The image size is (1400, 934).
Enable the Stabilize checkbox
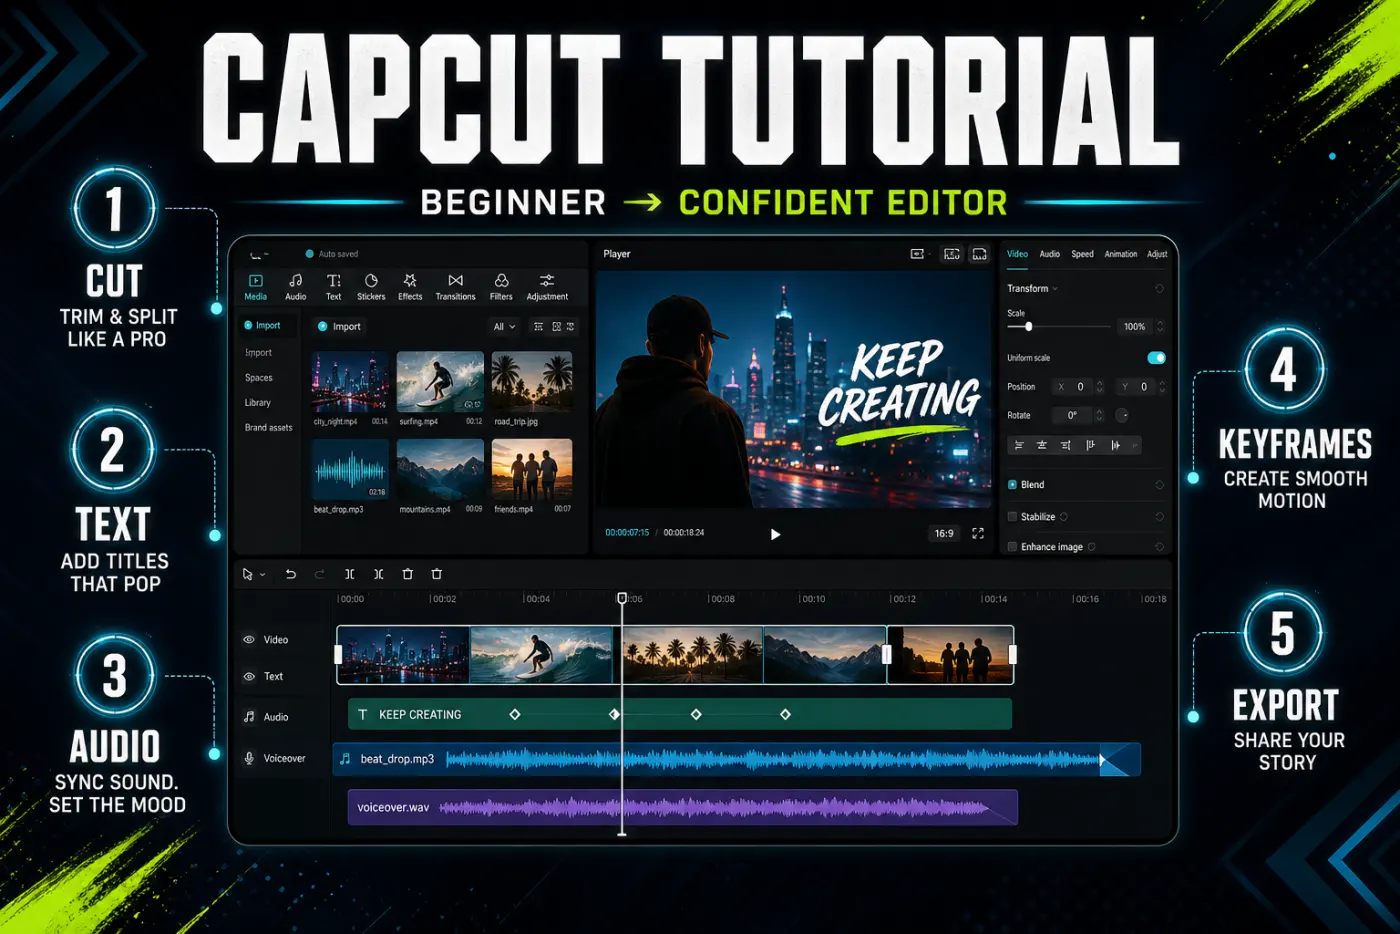(1012, 517)
